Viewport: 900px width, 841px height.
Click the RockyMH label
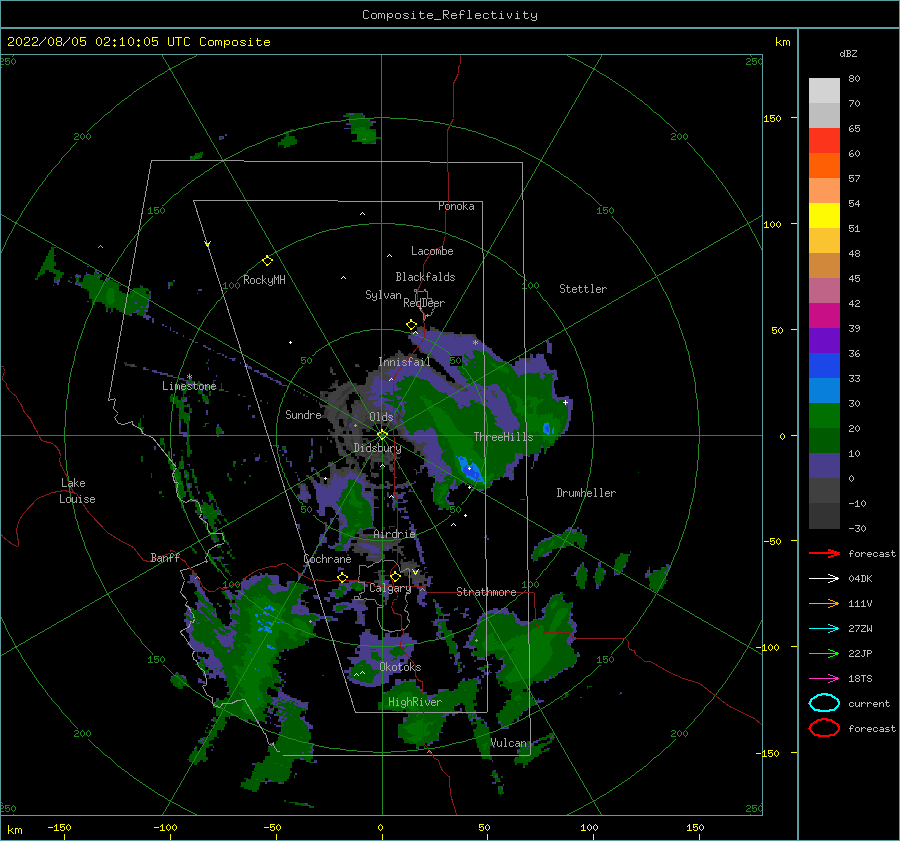tap(264, 280)
